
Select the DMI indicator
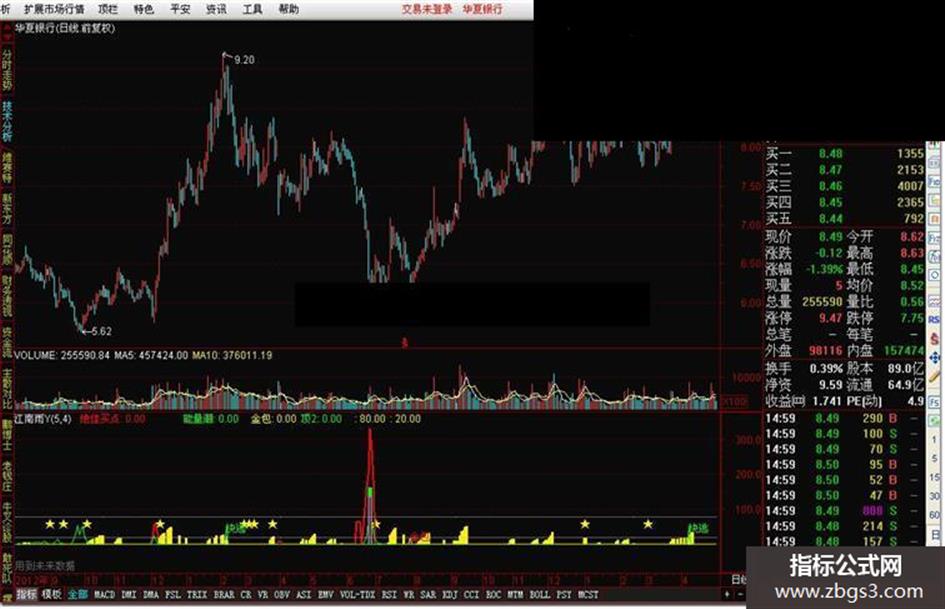click(x=128, y=595)
